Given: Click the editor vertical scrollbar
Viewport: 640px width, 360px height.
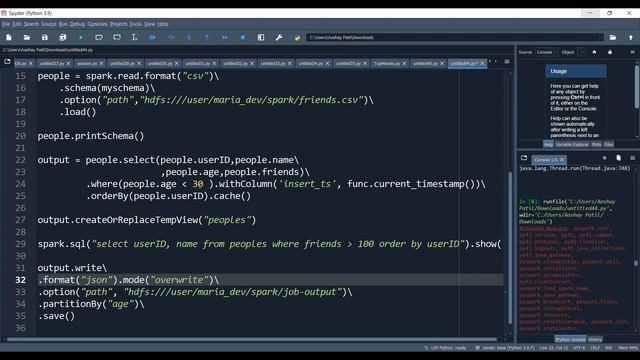Looking at the screenshot, I should point(510,247).
